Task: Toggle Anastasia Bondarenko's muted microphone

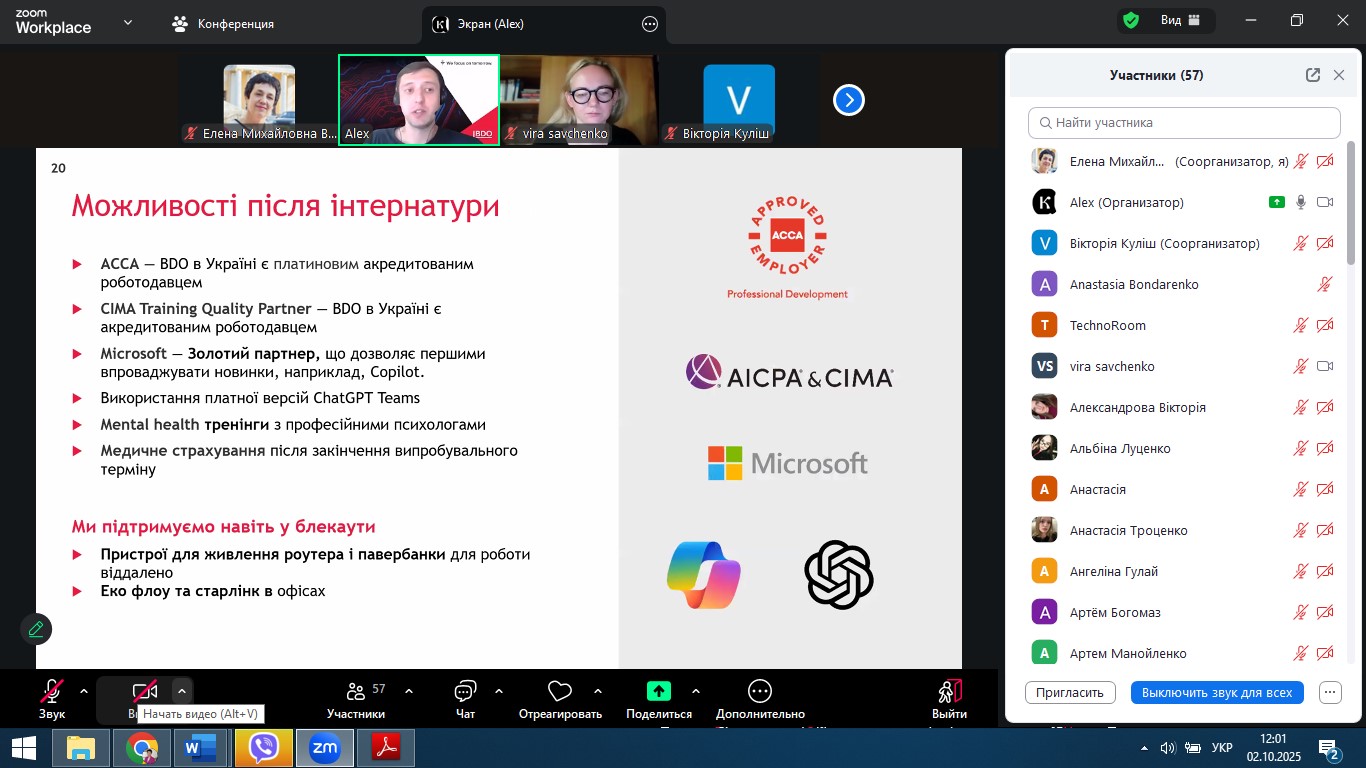Action: tap(1325, 285)
